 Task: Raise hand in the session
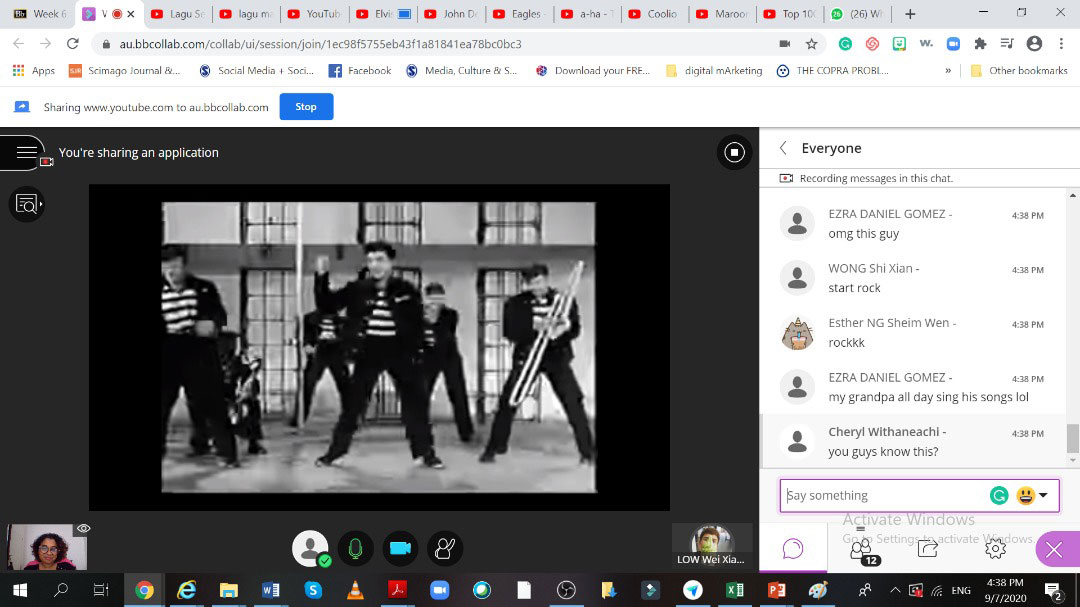(445, 548)
